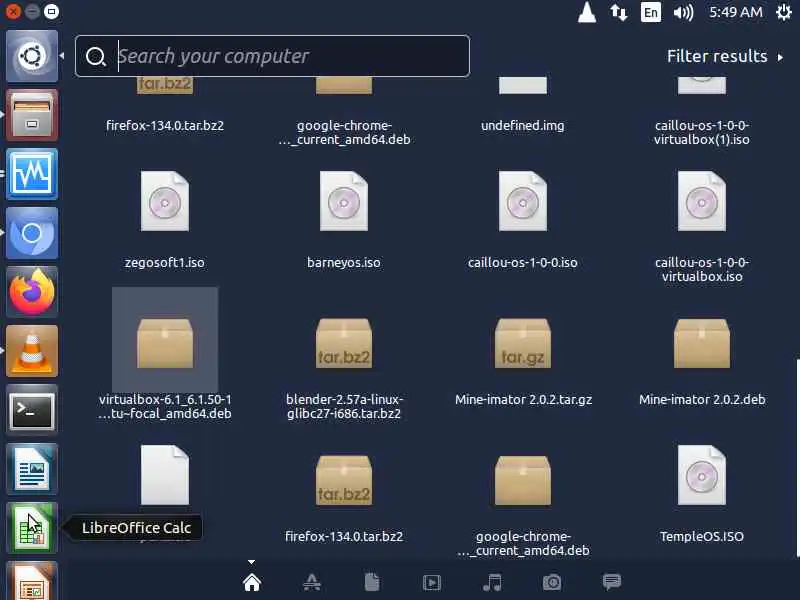This screenshot has width=800, height=600.
Task: Open network connections indicator
Action: (x=619, y=12)
